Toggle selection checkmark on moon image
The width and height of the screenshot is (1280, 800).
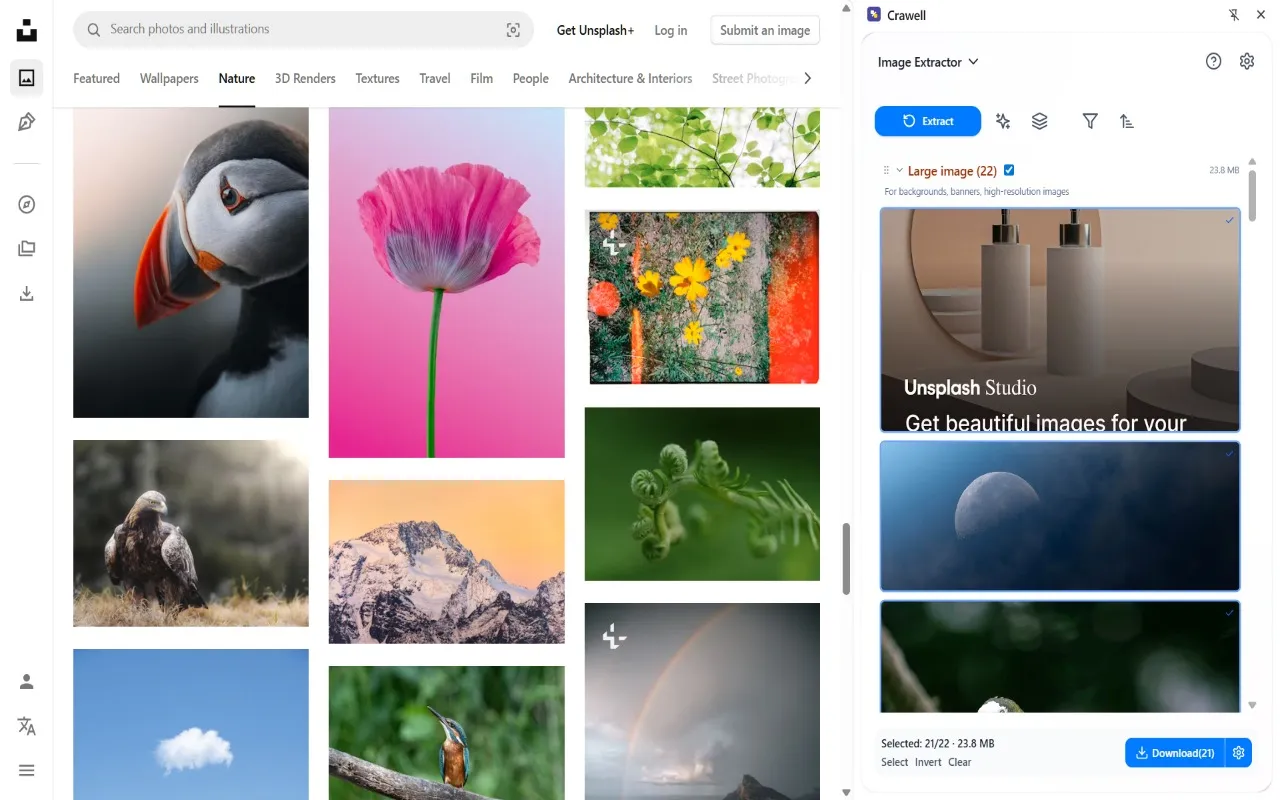pyautogui.click(x=1230, y=454)
